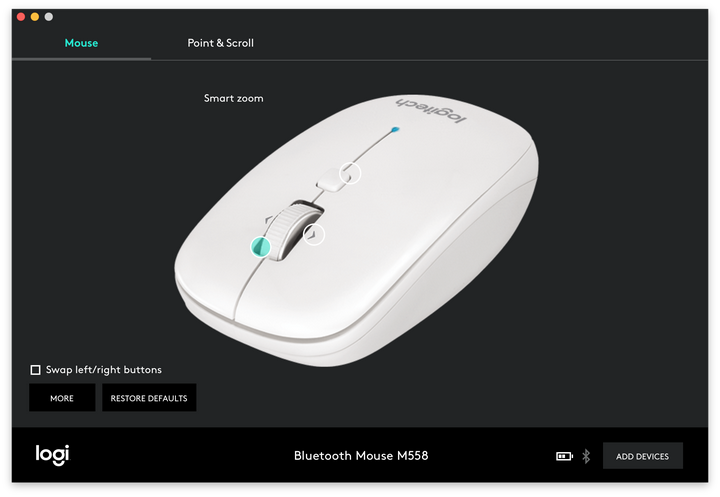The width and height of the screenshot is (720, 497).
Task: Click the wheel tilt-left arrow on the mouse
Action: pos(269,220)
